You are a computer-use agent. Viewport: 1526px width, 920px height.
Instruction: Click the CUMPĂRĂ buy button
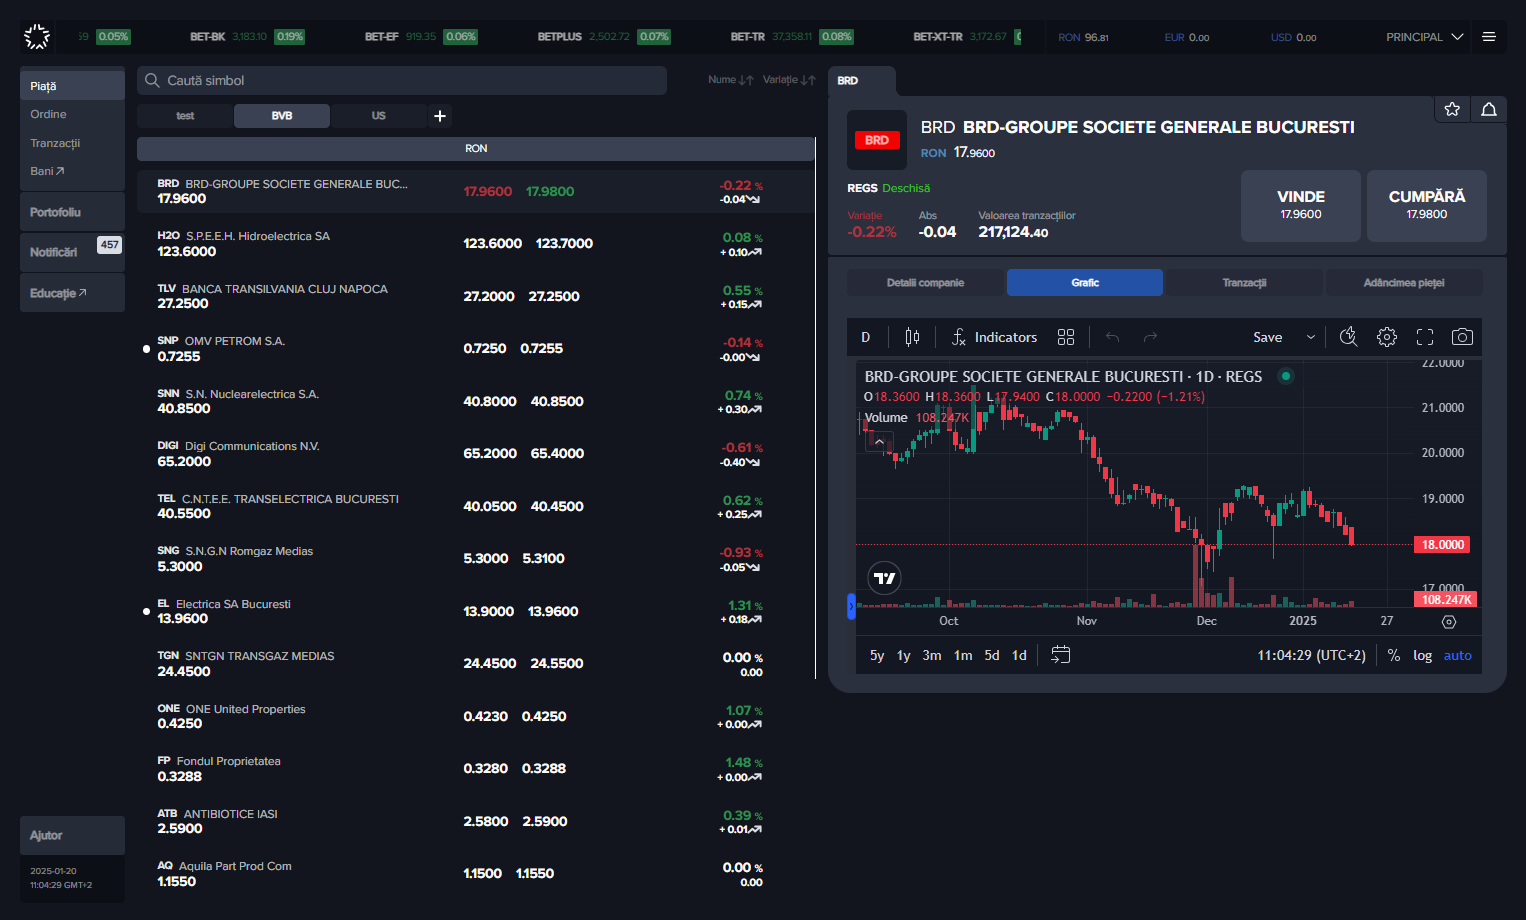pyautogui.click(x=1426, y=205)
